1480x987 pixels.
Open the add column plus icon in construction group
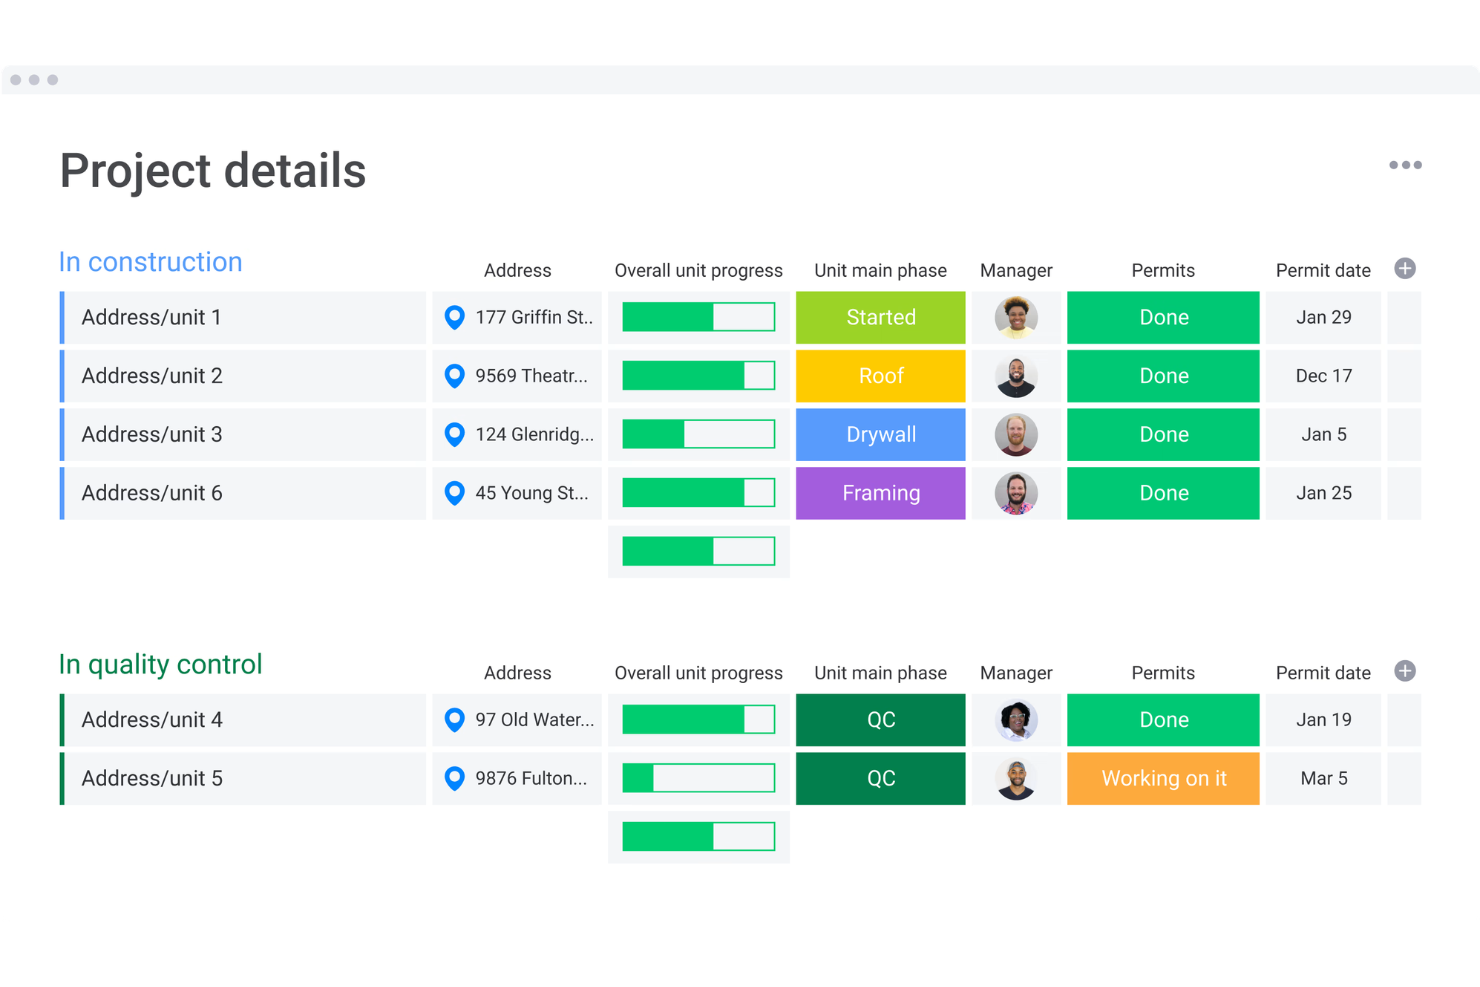tap(1405, 268)
